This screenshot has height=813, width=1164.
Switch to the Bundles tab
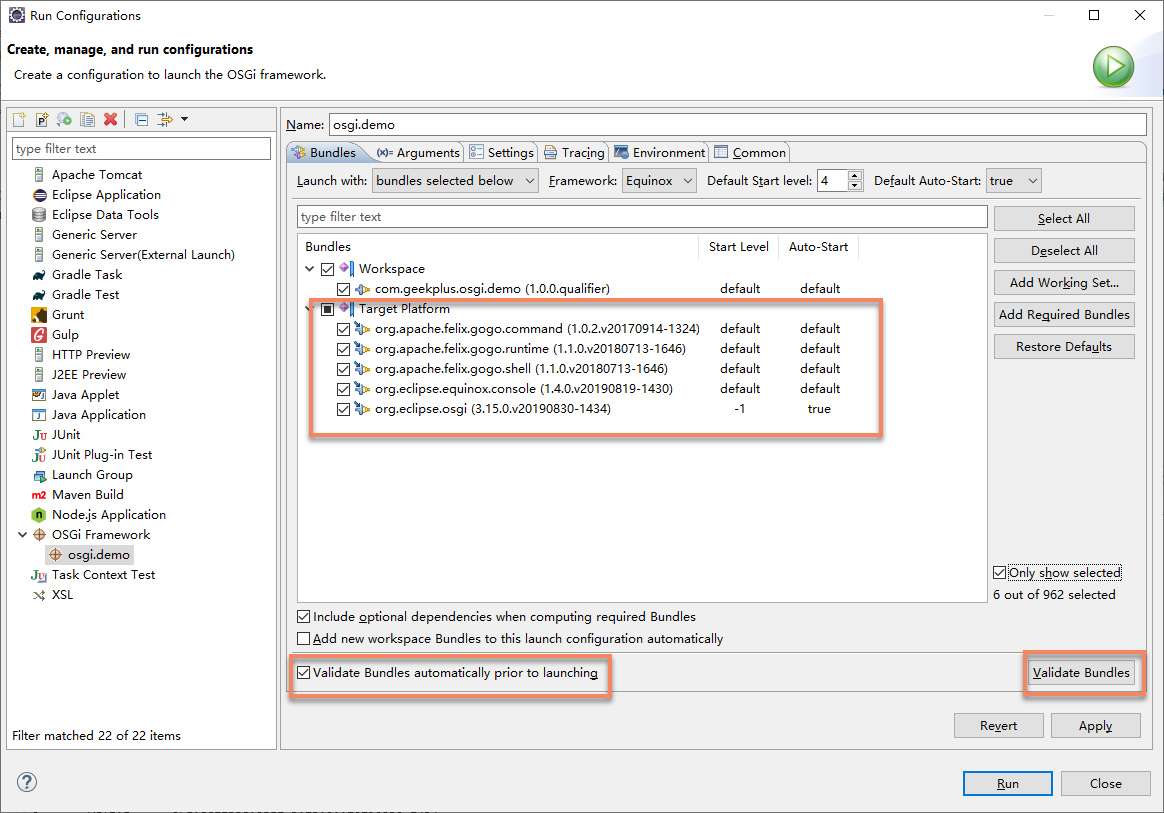pyautogui.click(x=324, y=152)
